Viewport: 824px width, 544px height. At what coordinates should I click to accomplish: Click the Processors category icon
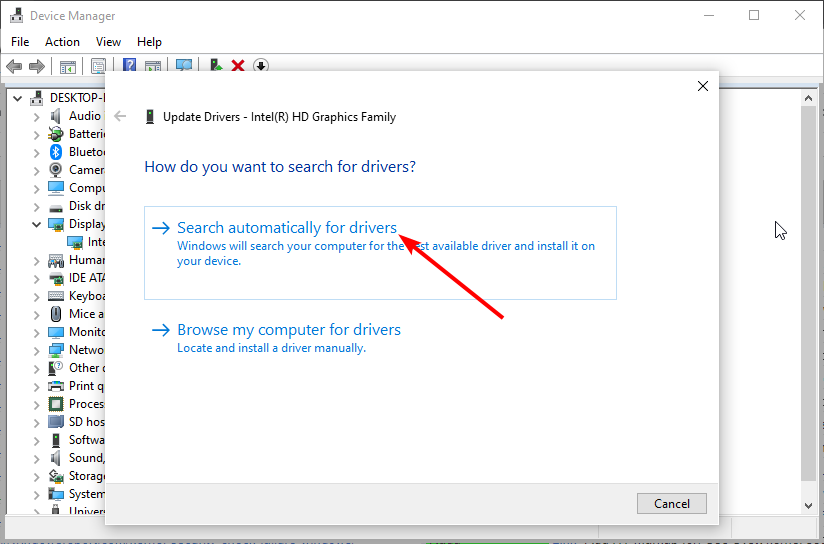coord(56,404)
